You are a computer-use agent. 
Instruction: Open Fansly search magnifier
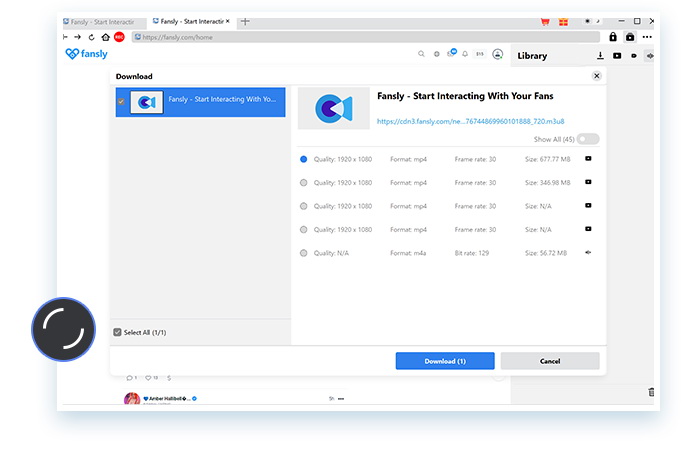421,54
